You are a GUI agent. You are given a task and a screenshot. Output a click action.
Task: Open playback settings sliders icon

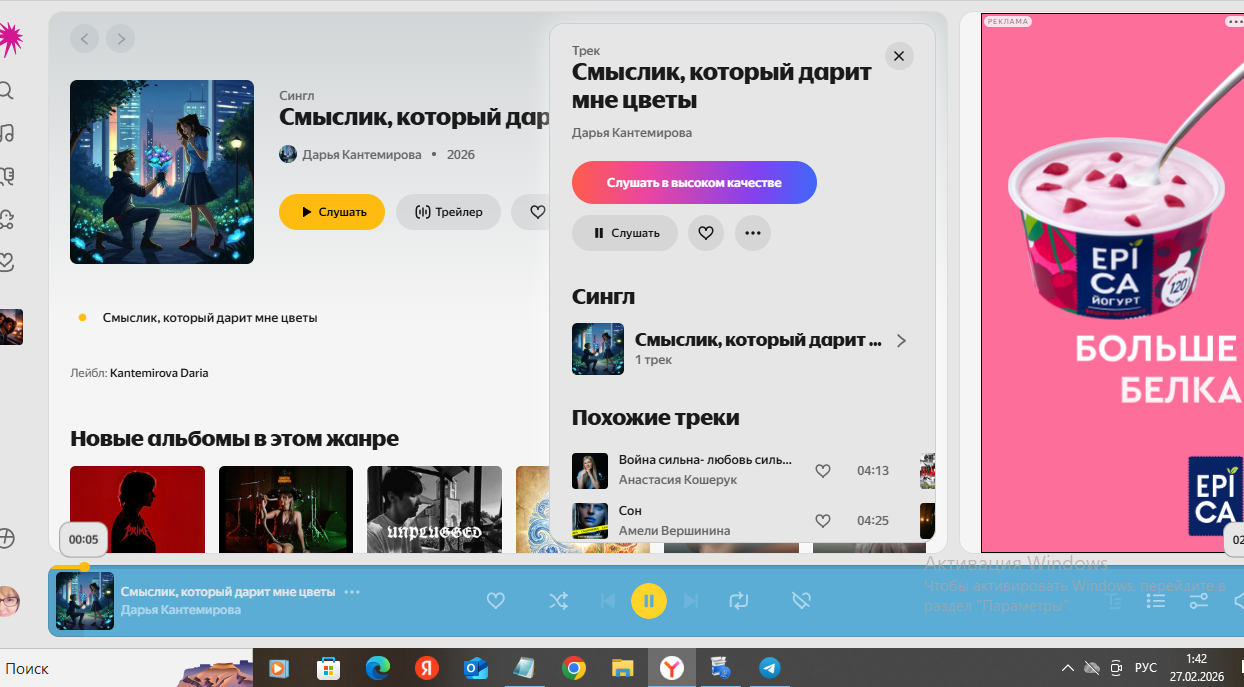click(x=1198, y=601)
